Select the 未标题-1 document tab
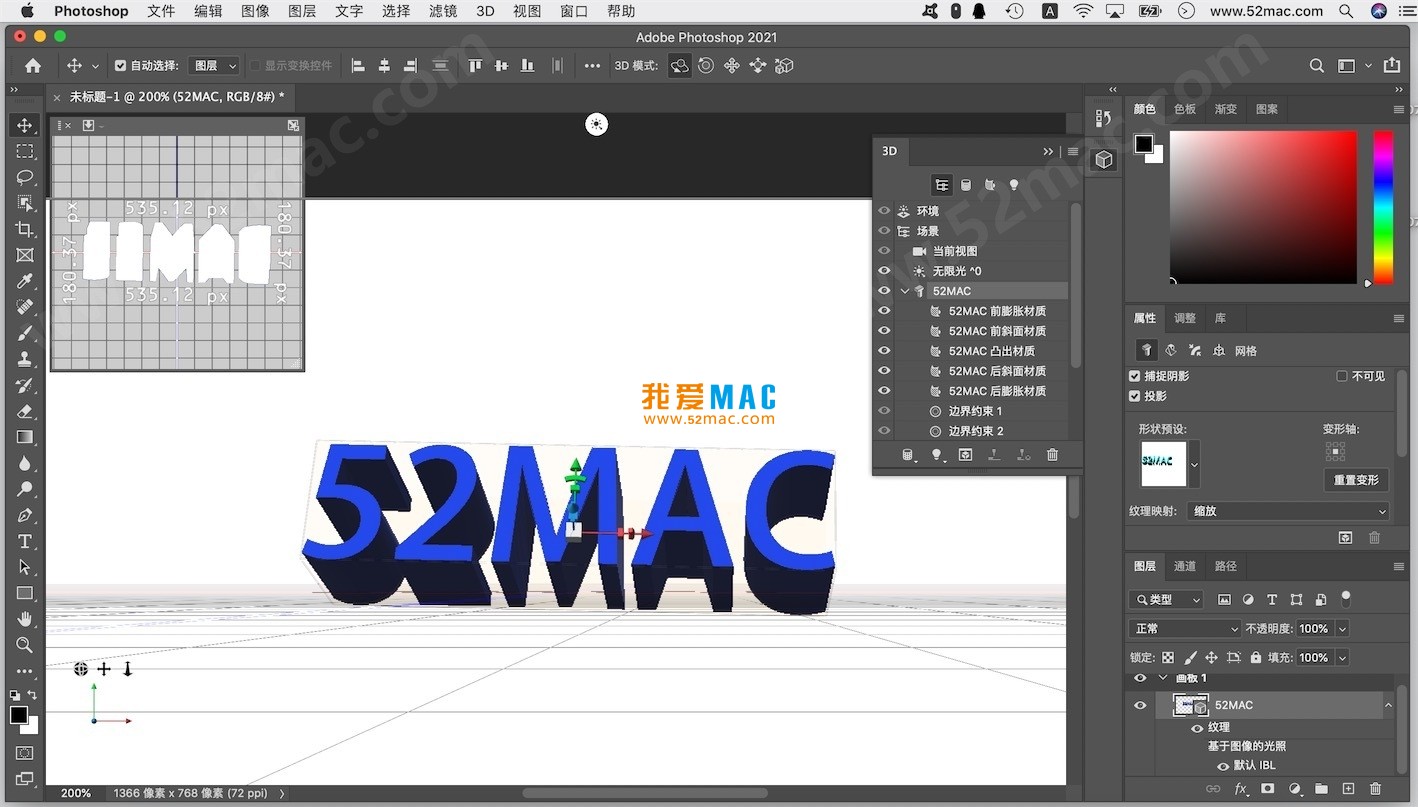This screenshot has width=1418, height=807. coord(176,97)
